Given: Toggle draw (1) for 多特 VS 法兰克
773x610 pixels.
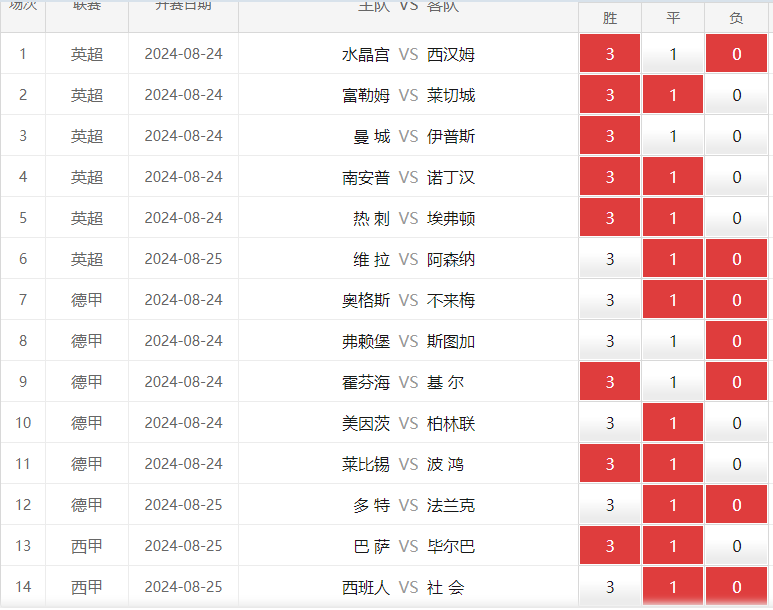Looking at the screenshot, I should 673,504.
